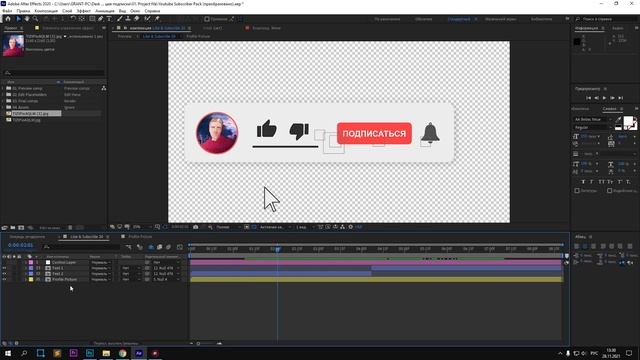This screenshot has width=640, height=360.
Task: Take a snapshot with the camera icon
Action: coord(196,227)
